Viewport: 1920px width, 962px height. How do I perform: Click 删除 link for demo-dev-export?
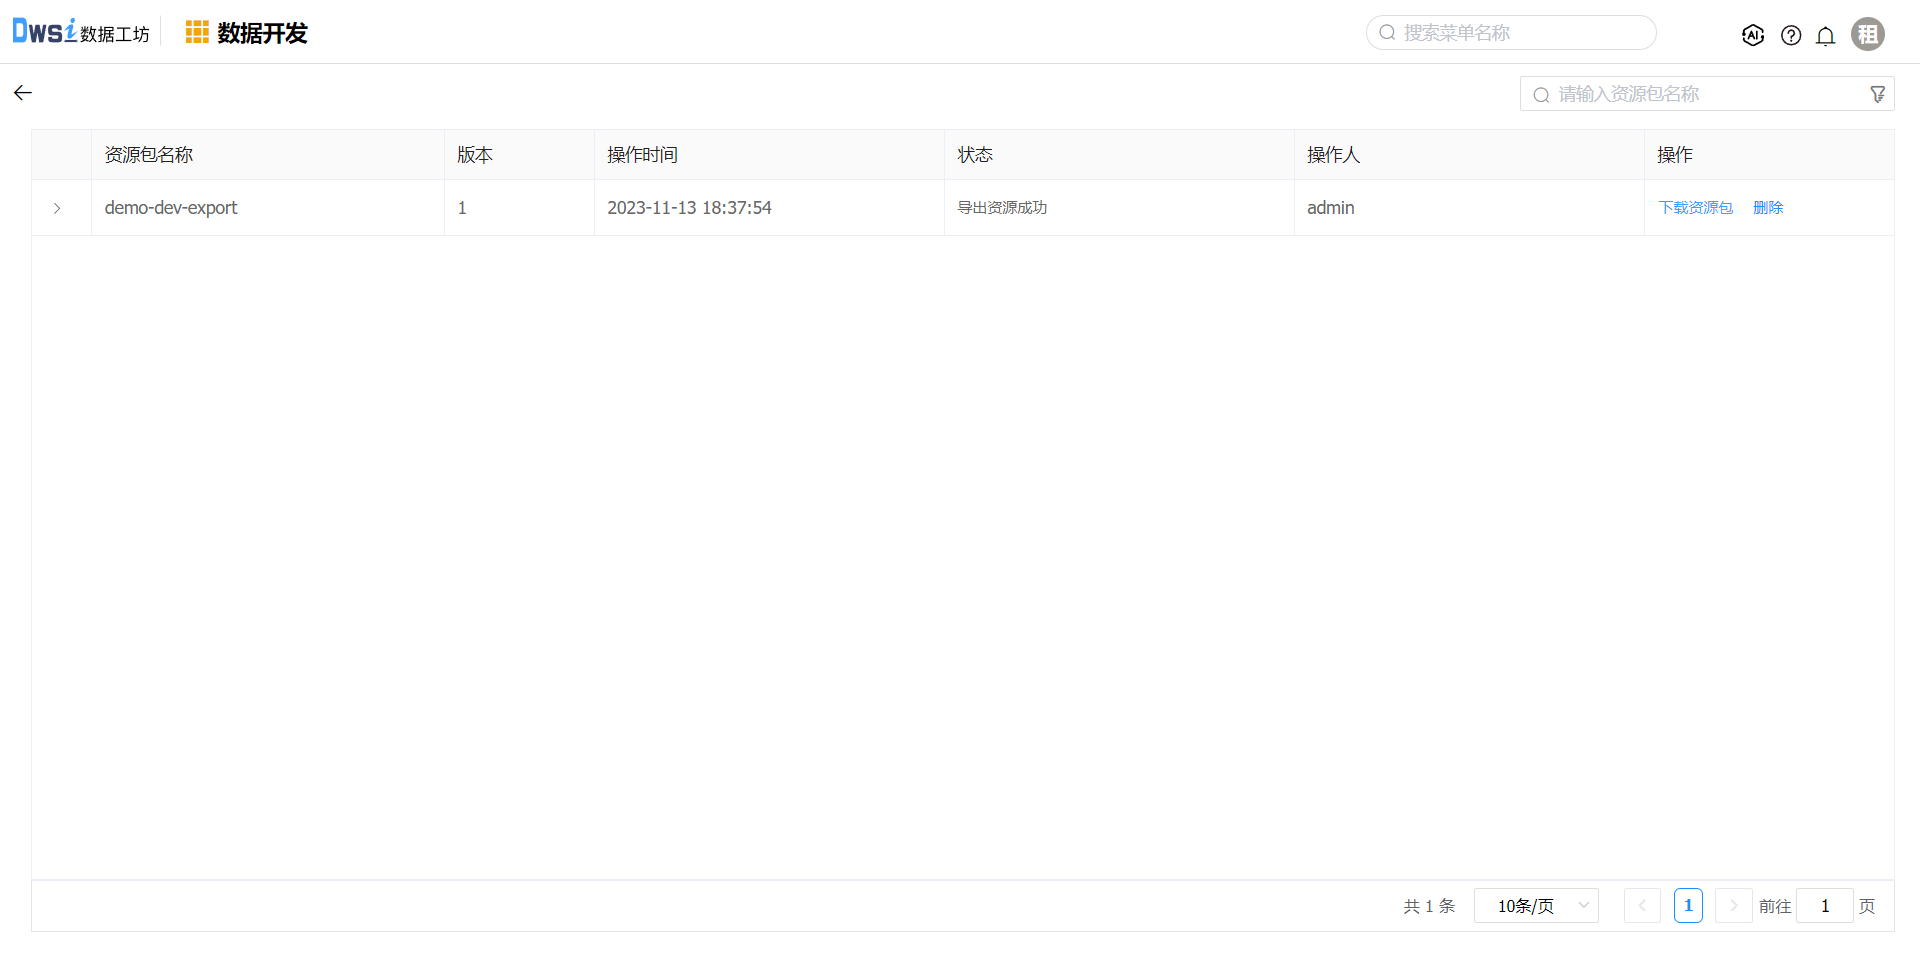pos(1768,208)
